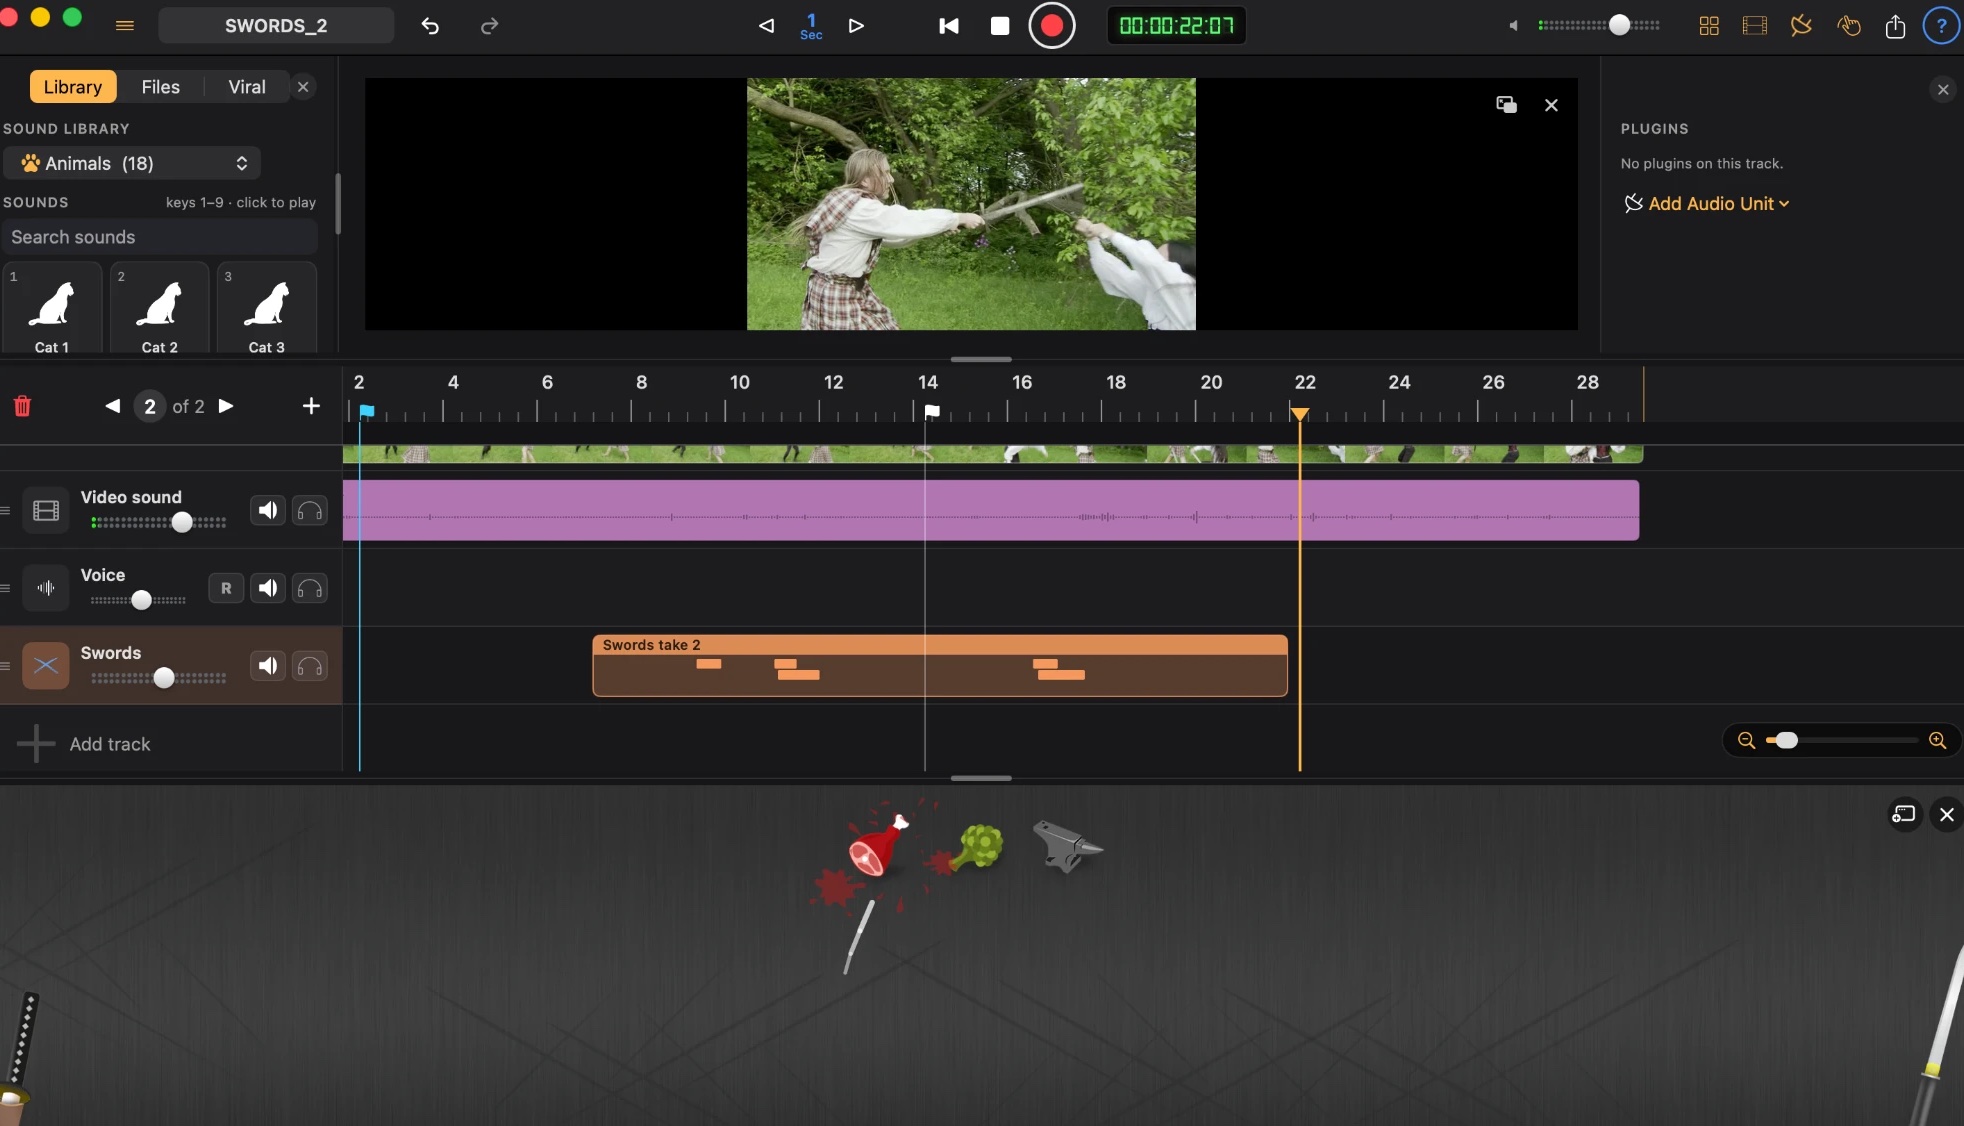This screenshot has height=1126, width=1964.
Task: Undo the last action
Action: (x=430, y=26)
